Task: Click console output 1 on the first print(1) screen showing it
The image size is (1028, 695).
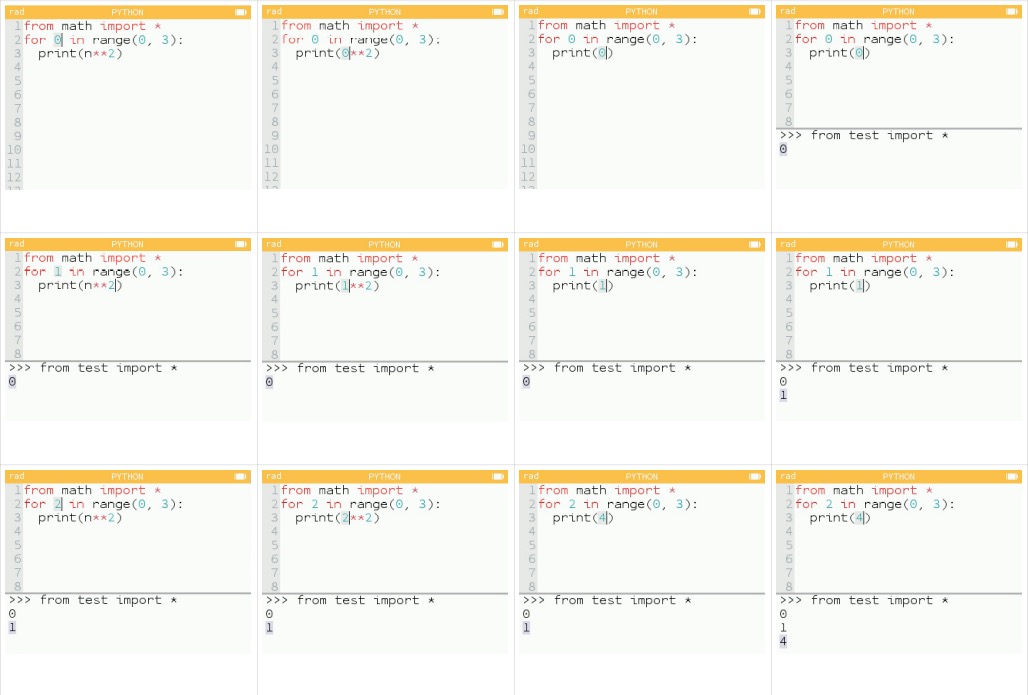Action: pos(783,395)
